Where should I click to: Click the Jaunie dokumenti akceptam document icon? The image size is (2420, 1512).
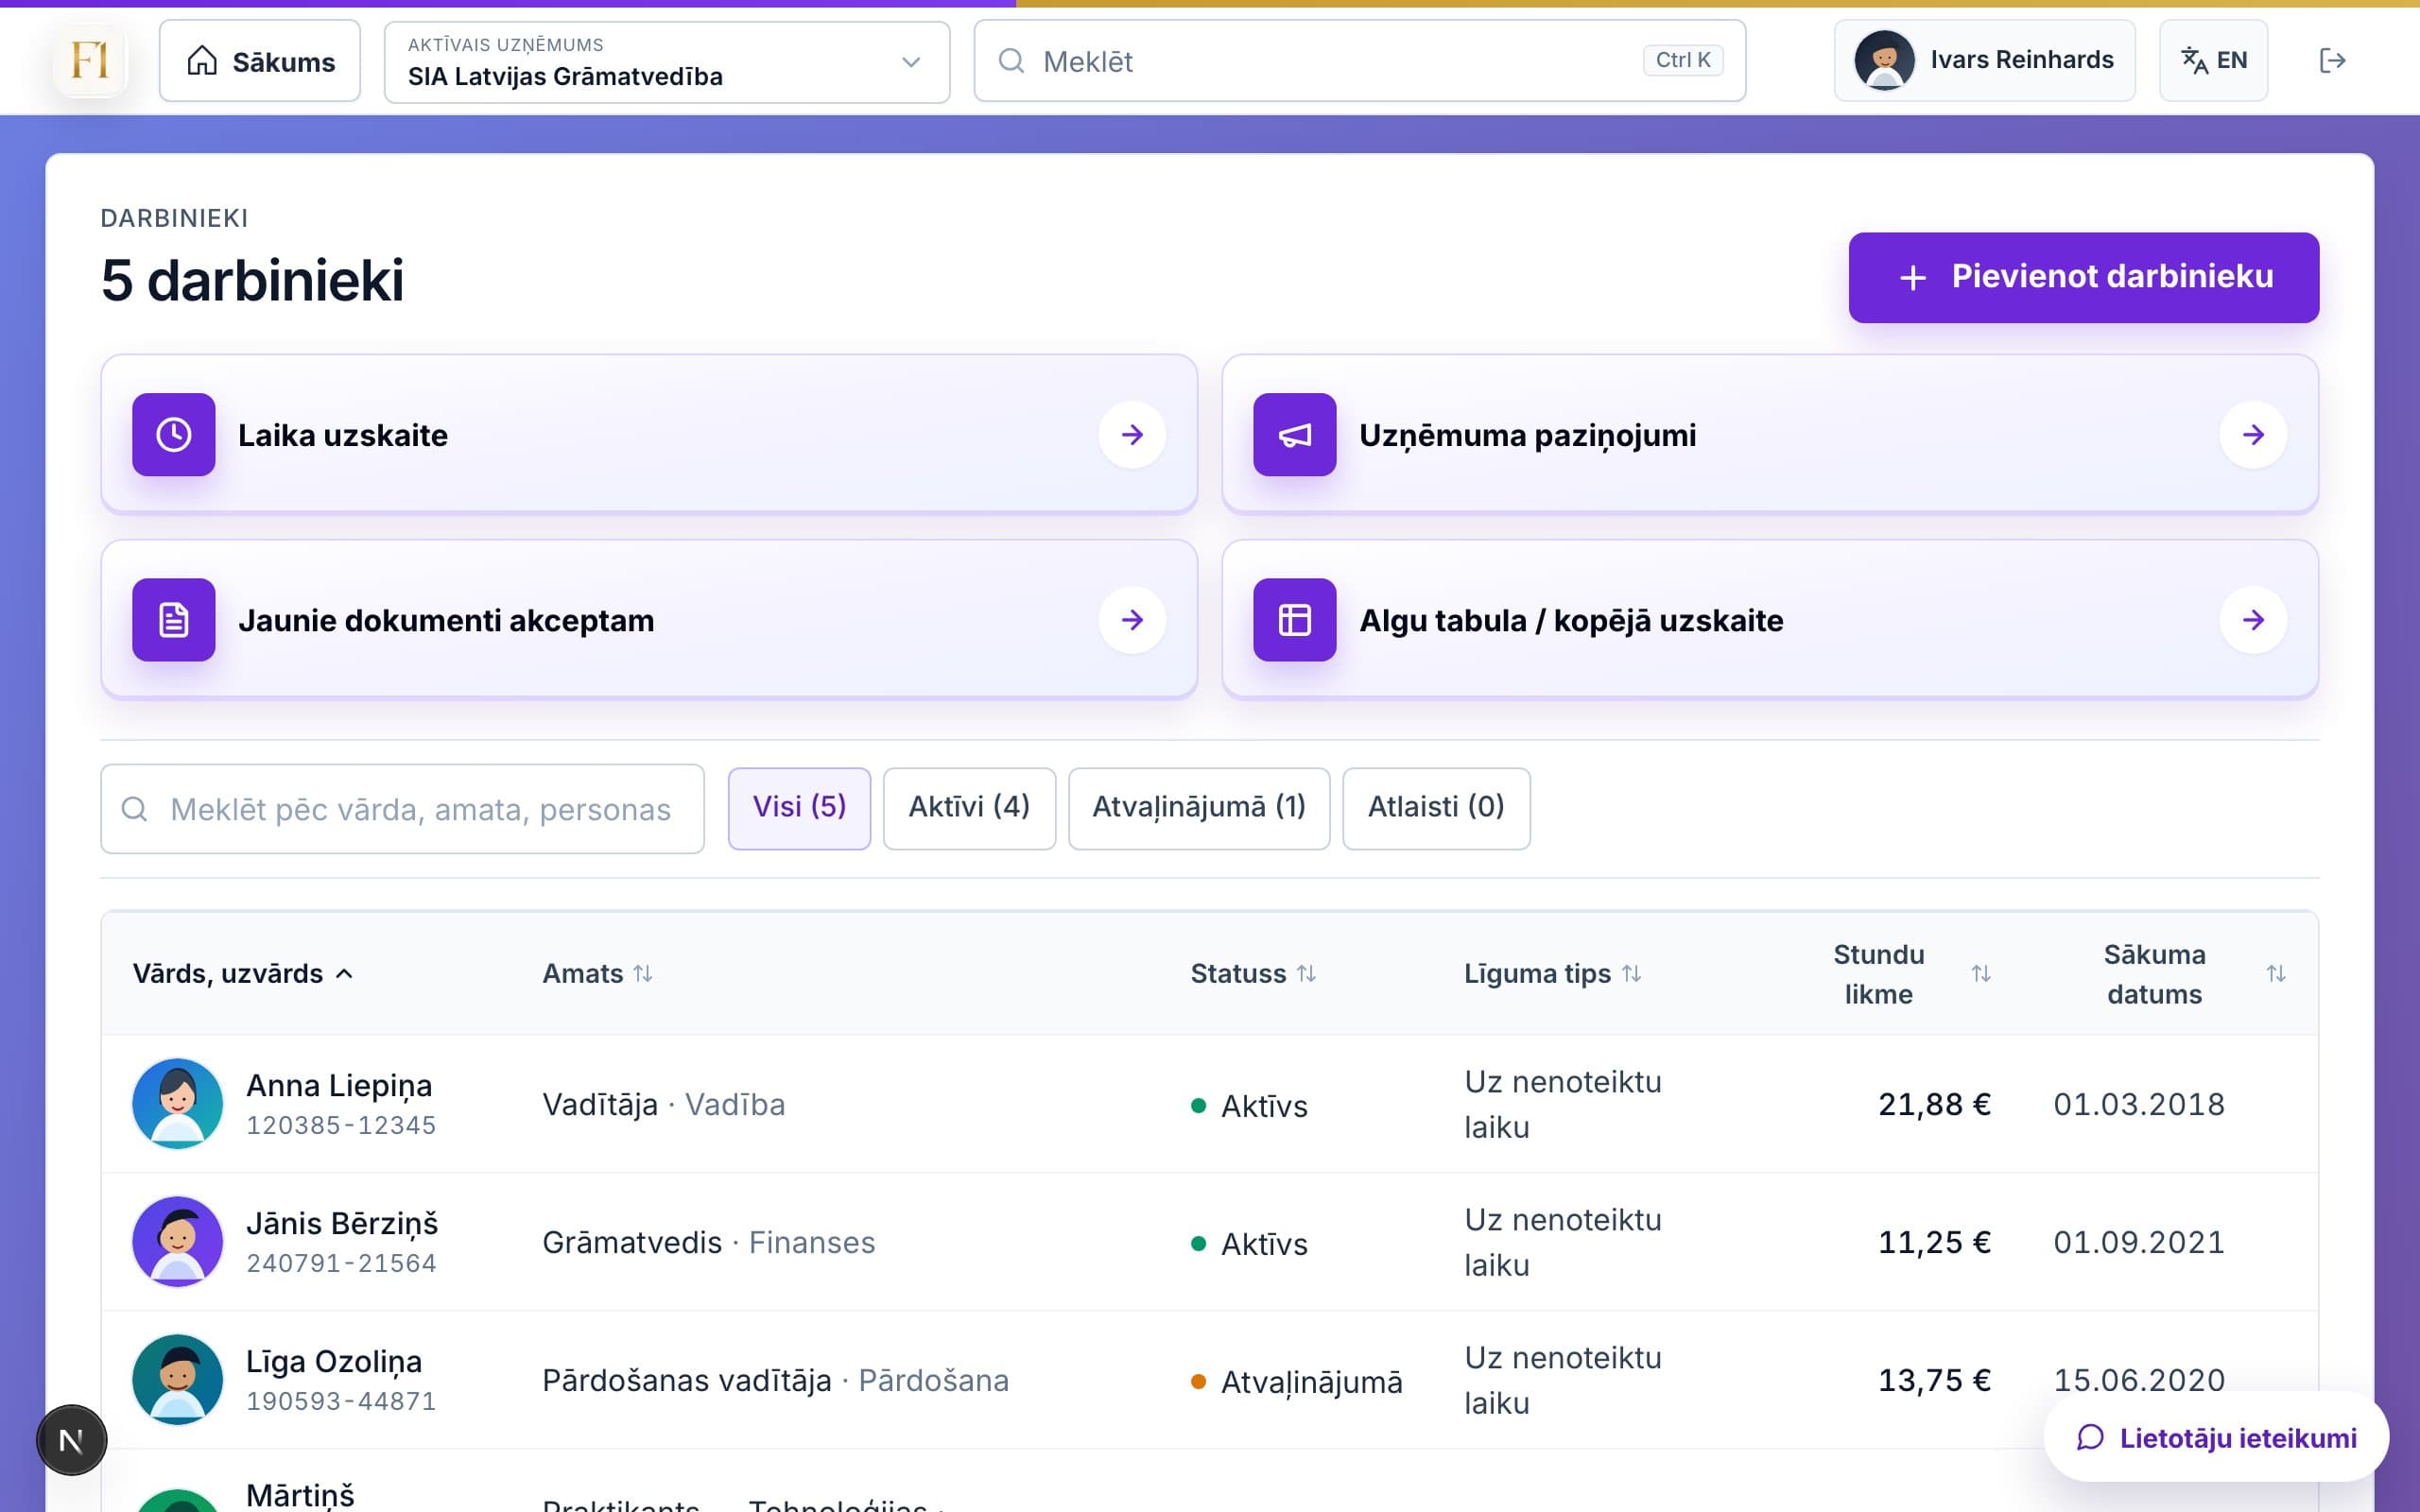click(x=174, y=619)
